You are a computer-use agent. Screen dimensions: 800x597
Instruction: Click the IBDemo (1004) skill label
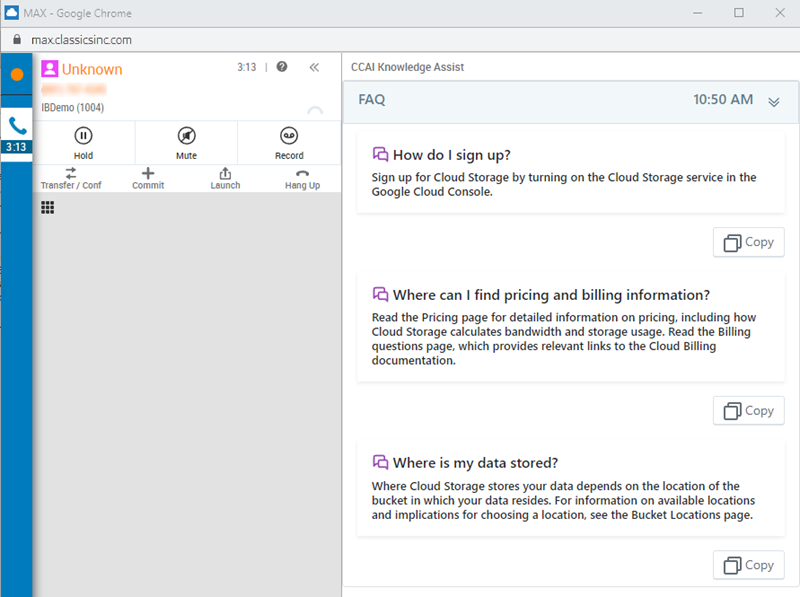[72, 108]
